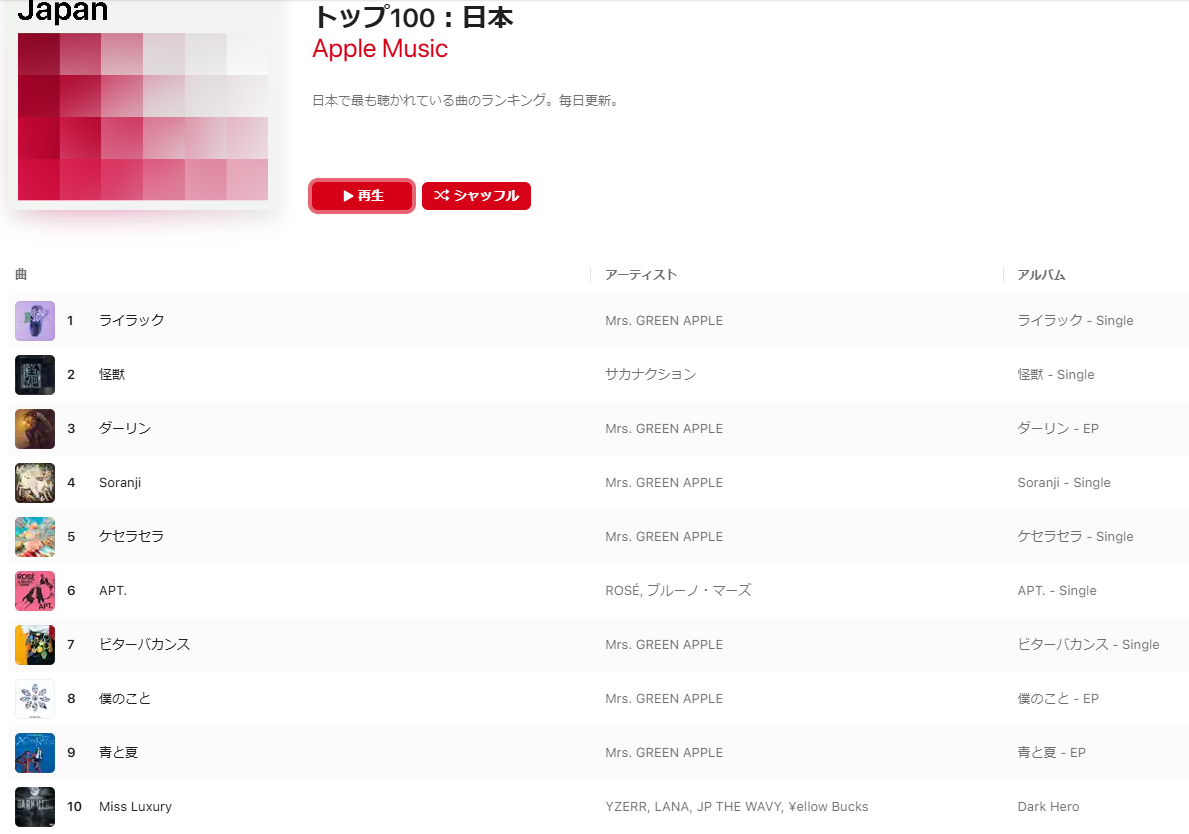Open サカナクション artist link

pos(651,375)
